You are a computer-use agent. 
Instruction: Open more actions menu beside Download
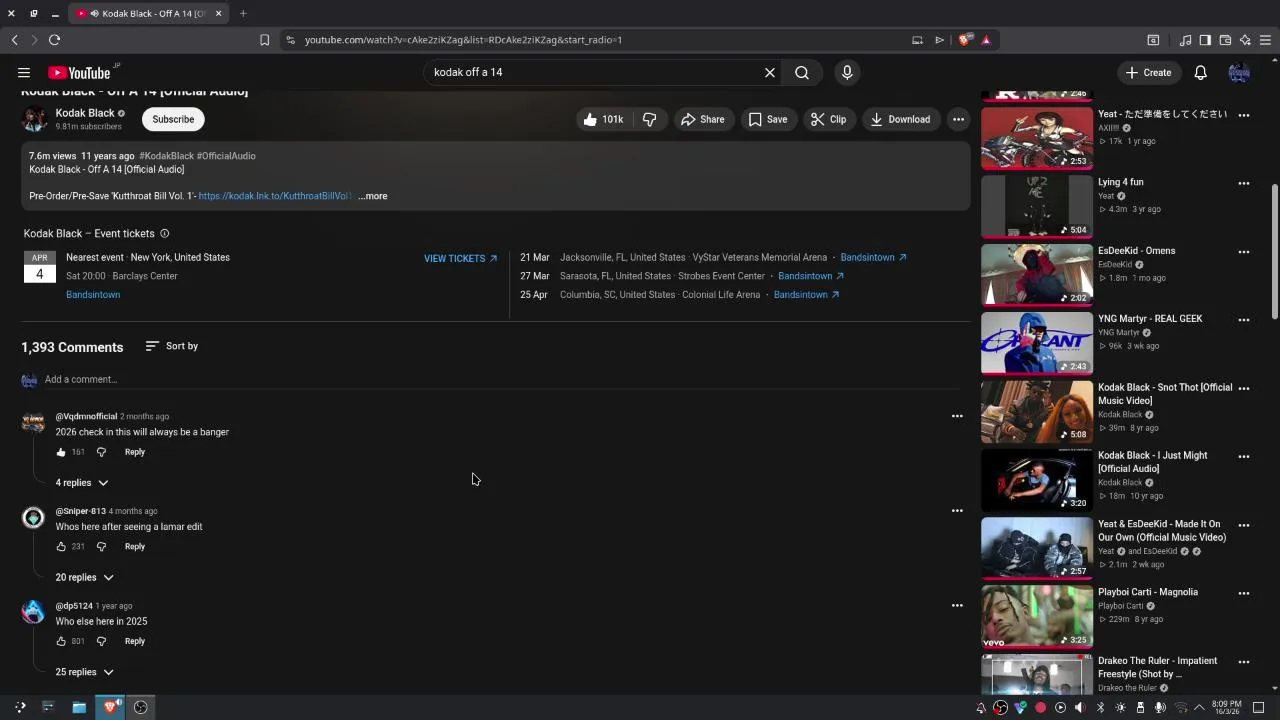pyautogui.click(x=958, y=119)
